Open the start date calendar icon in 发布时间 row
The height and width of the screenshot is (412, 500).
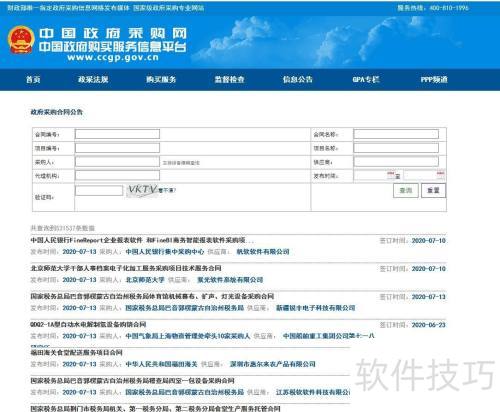click(x=391, y=175)
